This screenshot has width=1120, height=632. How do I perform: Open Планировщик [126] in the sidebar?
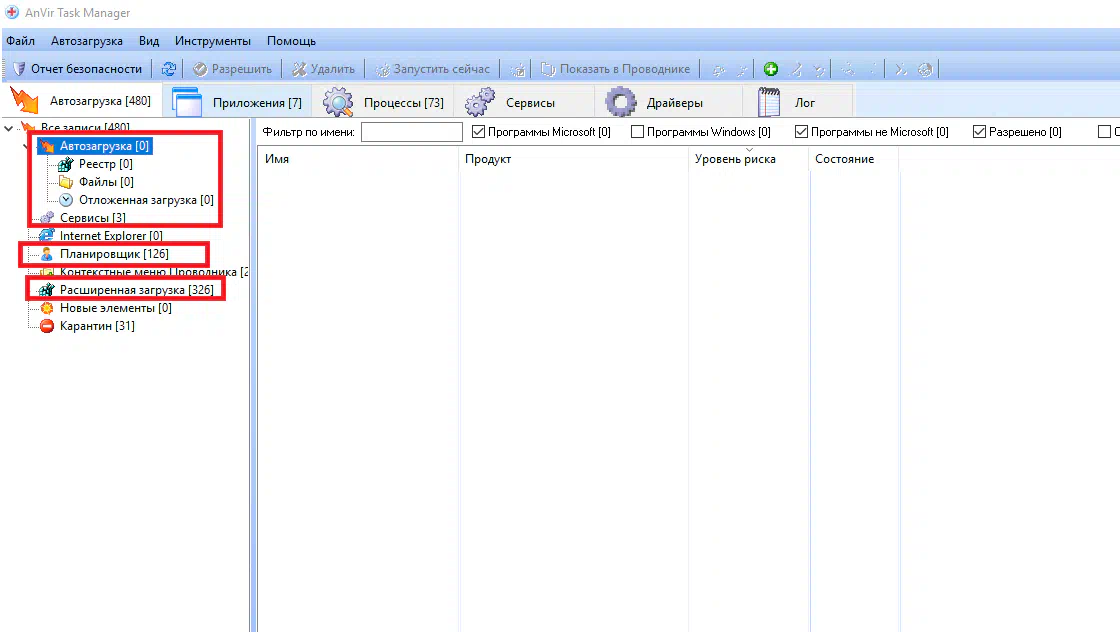(113, 254)
